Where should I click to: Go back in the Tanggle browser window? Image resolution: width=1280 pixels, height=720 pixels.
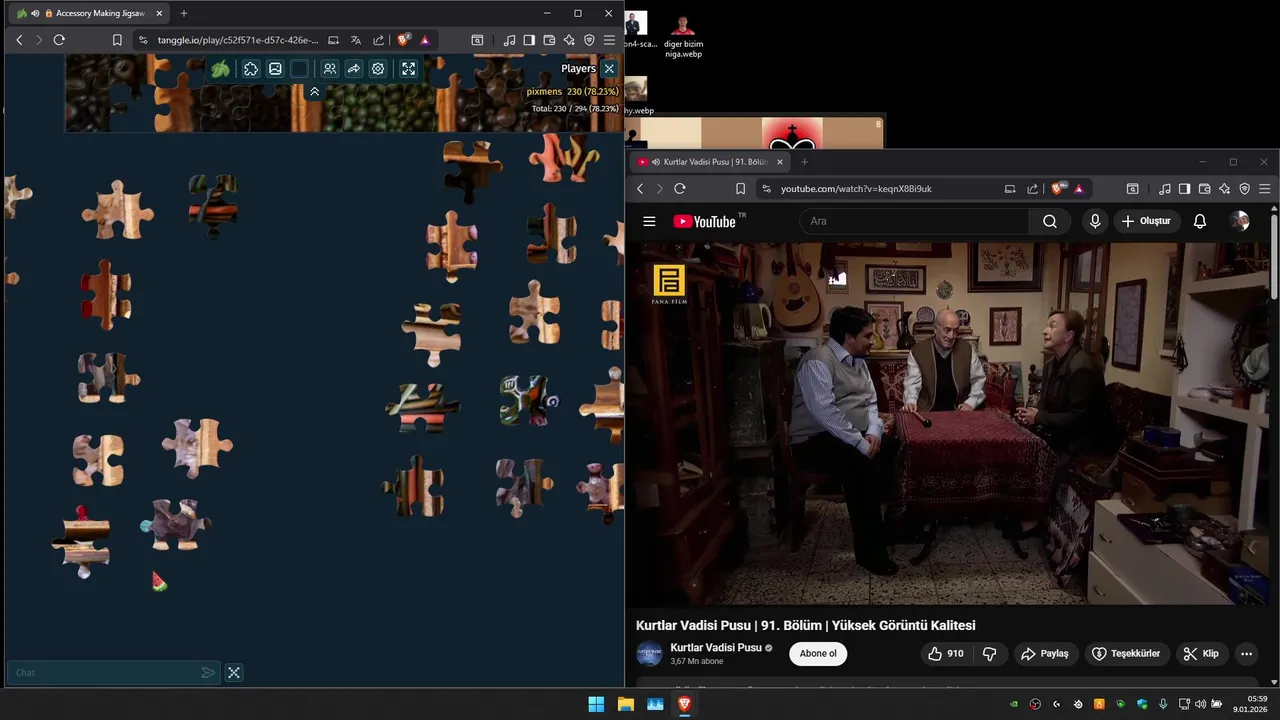[19, 40]
